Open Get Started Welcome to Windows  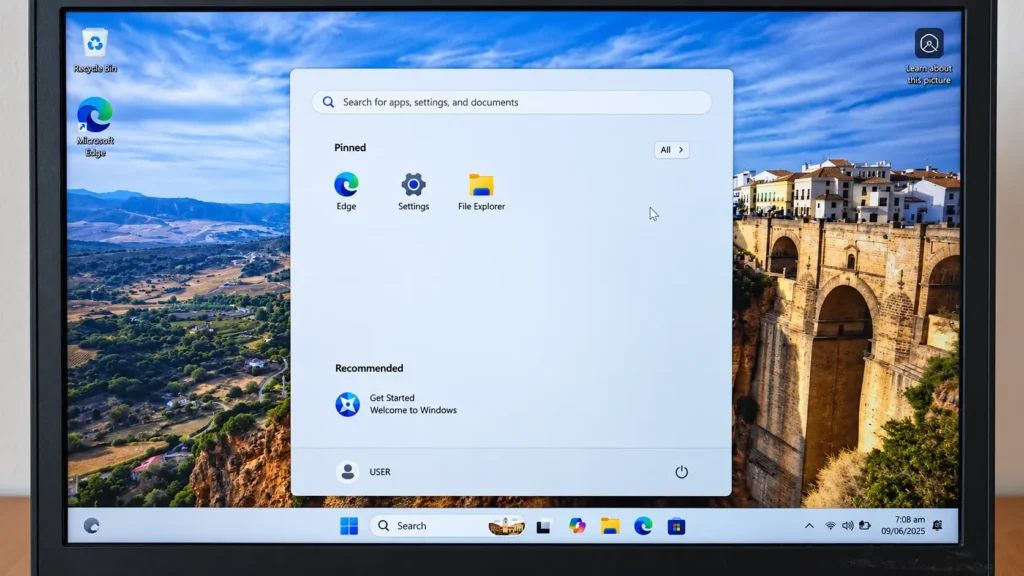click(396, 404)
